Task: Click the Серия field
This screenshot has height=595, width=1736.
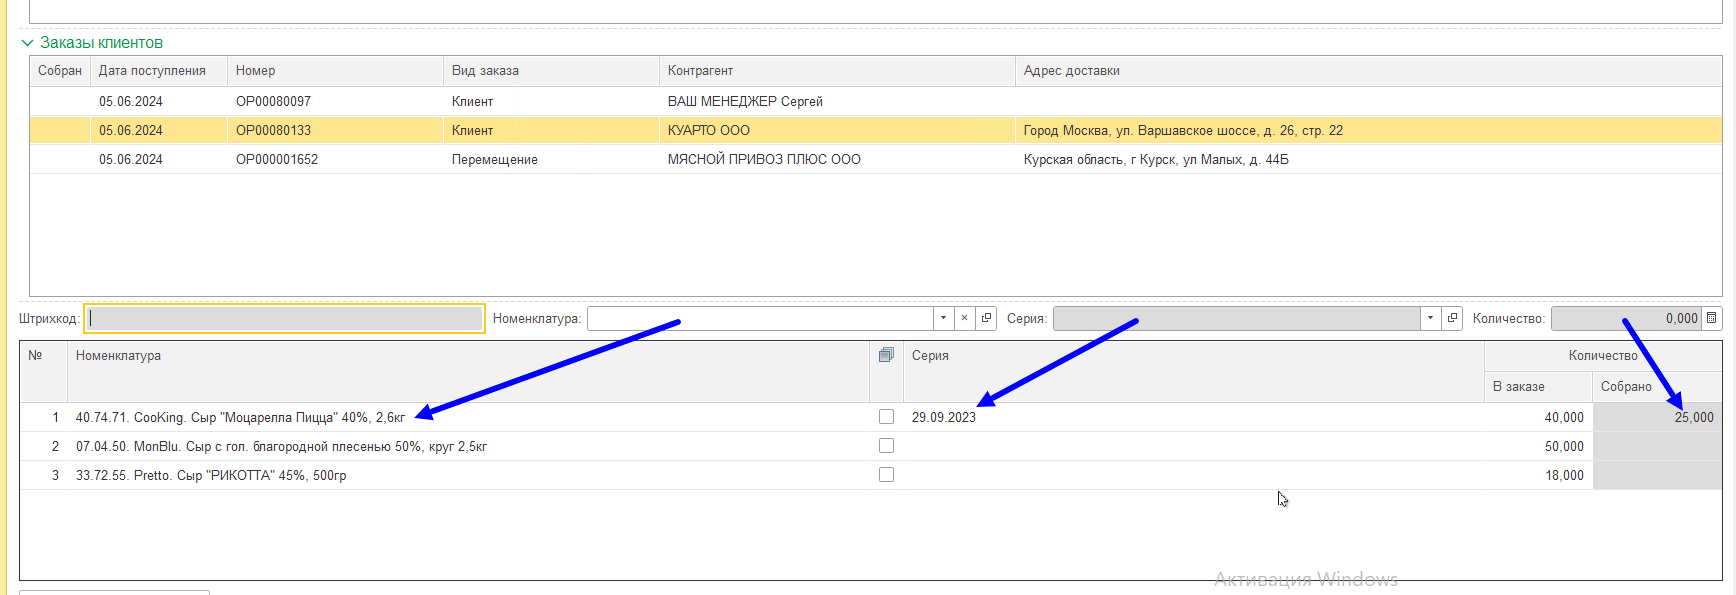Action: point(1237,318)
